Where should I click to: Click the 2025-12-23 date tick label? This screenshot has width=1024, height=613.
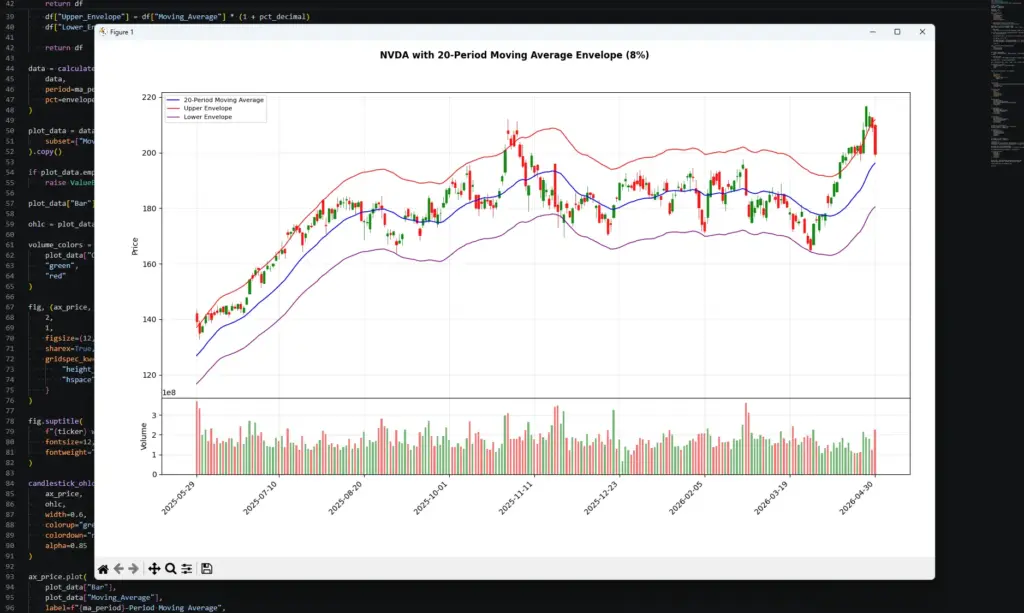(601, 498)
